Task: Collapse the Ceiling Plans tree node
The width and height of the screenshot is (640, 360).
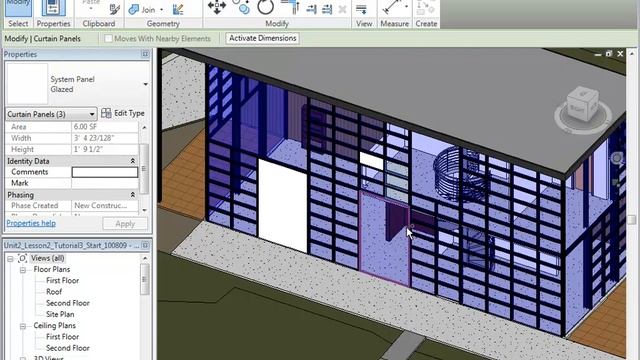Action: (23, 326)
